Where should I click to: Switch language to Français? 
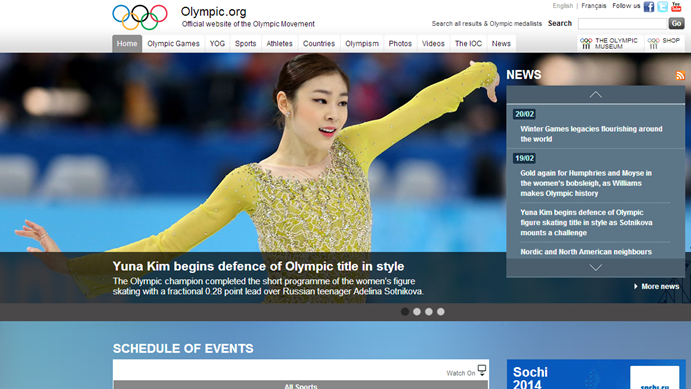[594, 6]
